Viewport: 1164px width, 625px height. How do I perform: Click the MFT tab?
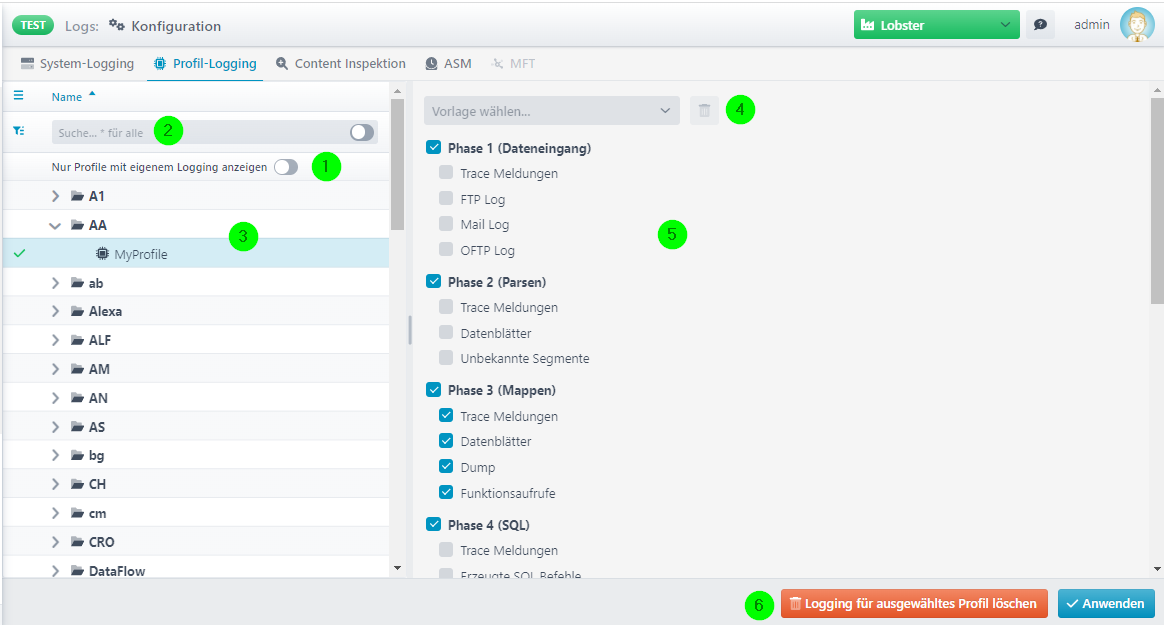click(513, 64)
